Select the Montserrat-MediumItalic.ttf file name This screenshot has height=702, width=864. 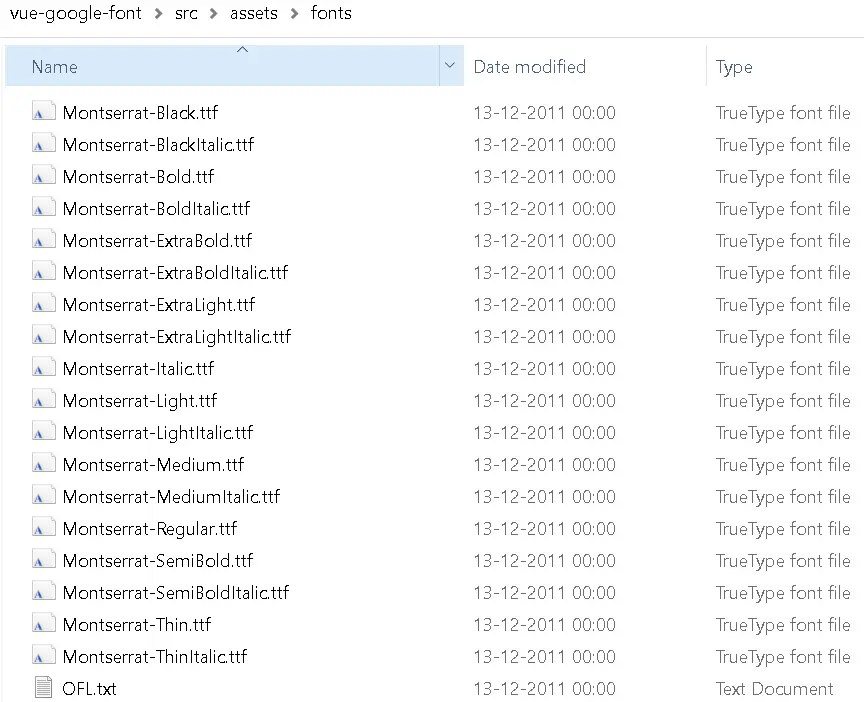[171, 496]
